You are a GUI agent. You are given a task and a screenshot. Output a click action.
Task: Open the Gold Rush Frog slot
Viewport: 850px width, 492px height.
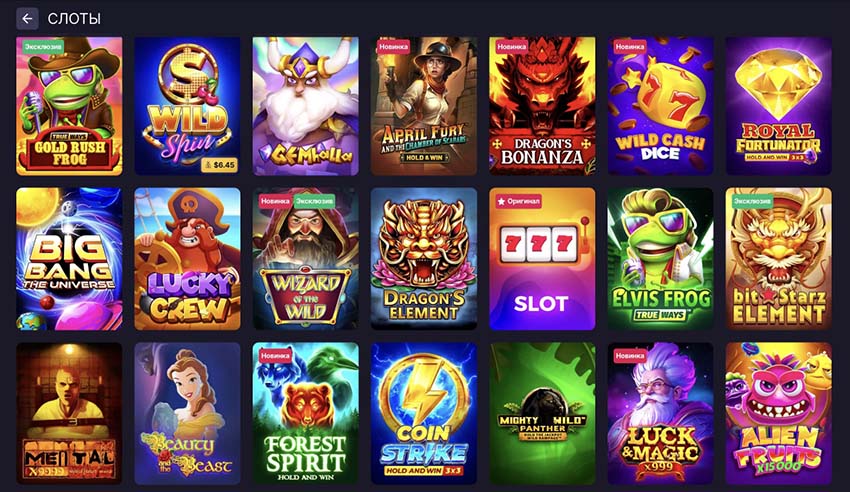coord(69,106)
